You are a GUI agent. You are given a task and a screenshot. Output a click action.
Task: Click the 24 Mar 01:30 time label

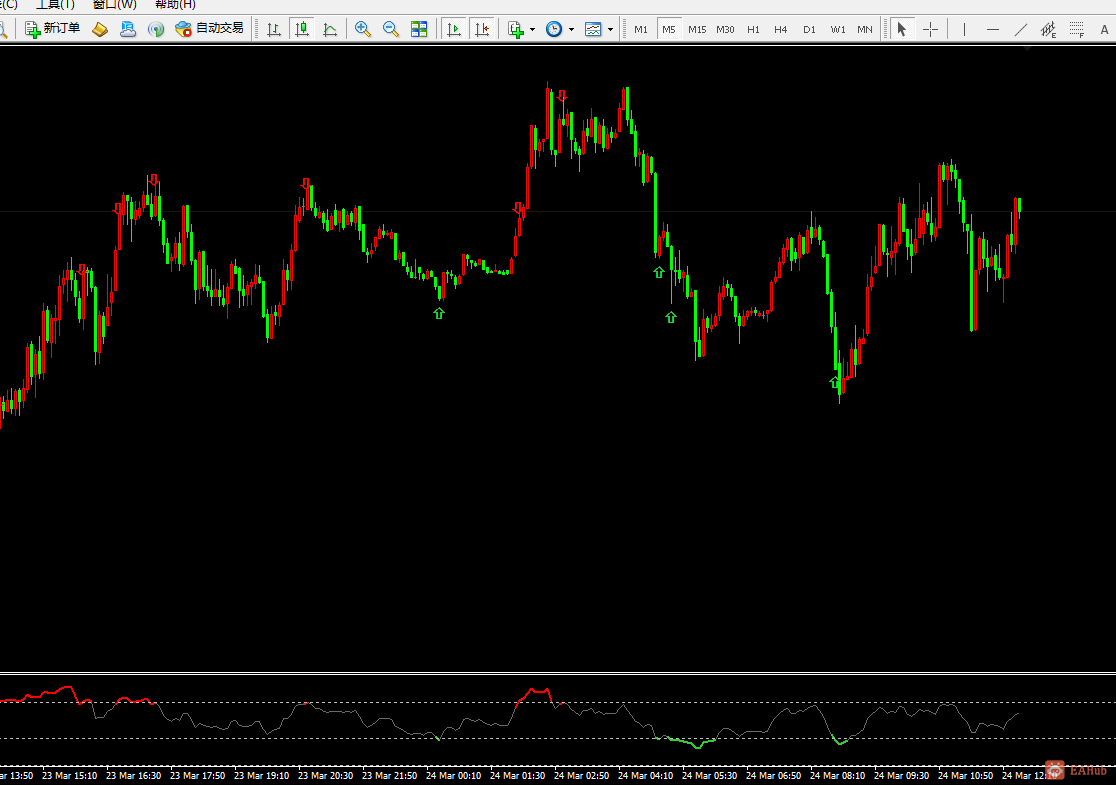click(x=518, y=775)
